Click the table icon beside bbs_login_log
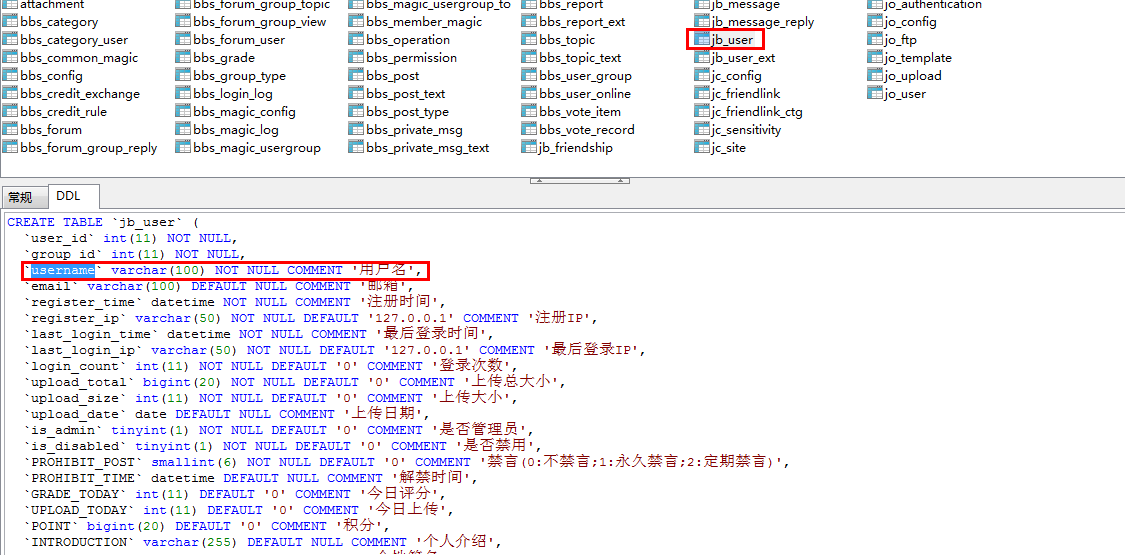Viewport: 1125px width, 555px height. tap(183, 94)
